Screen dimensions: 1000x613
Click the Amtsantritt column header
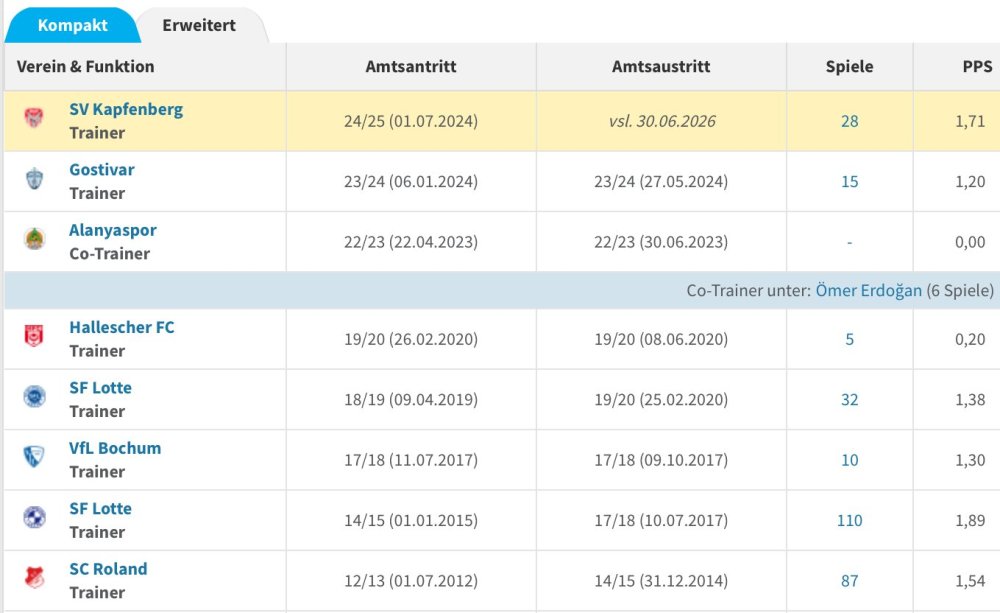(411, 67)
